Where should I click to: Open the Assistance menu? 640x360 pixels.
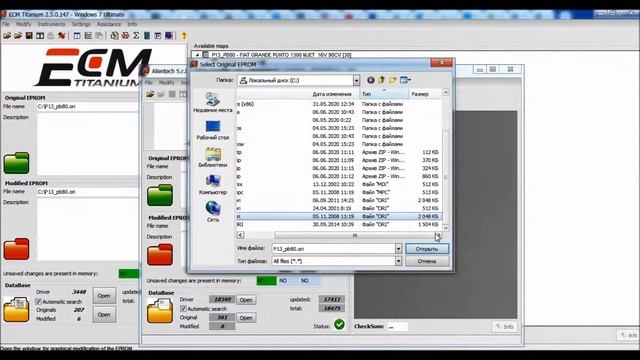109,24
